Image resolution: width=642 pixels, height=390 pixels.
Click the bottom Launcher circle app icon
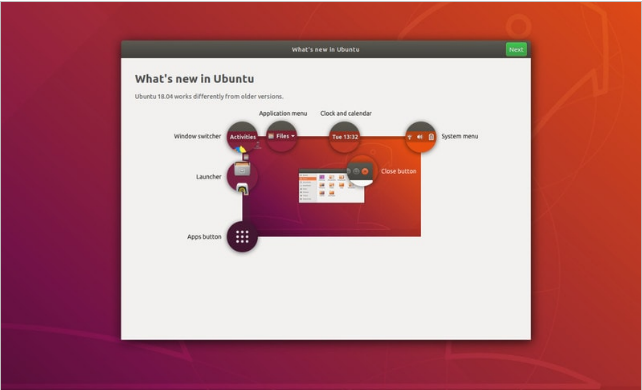(242, 189)
